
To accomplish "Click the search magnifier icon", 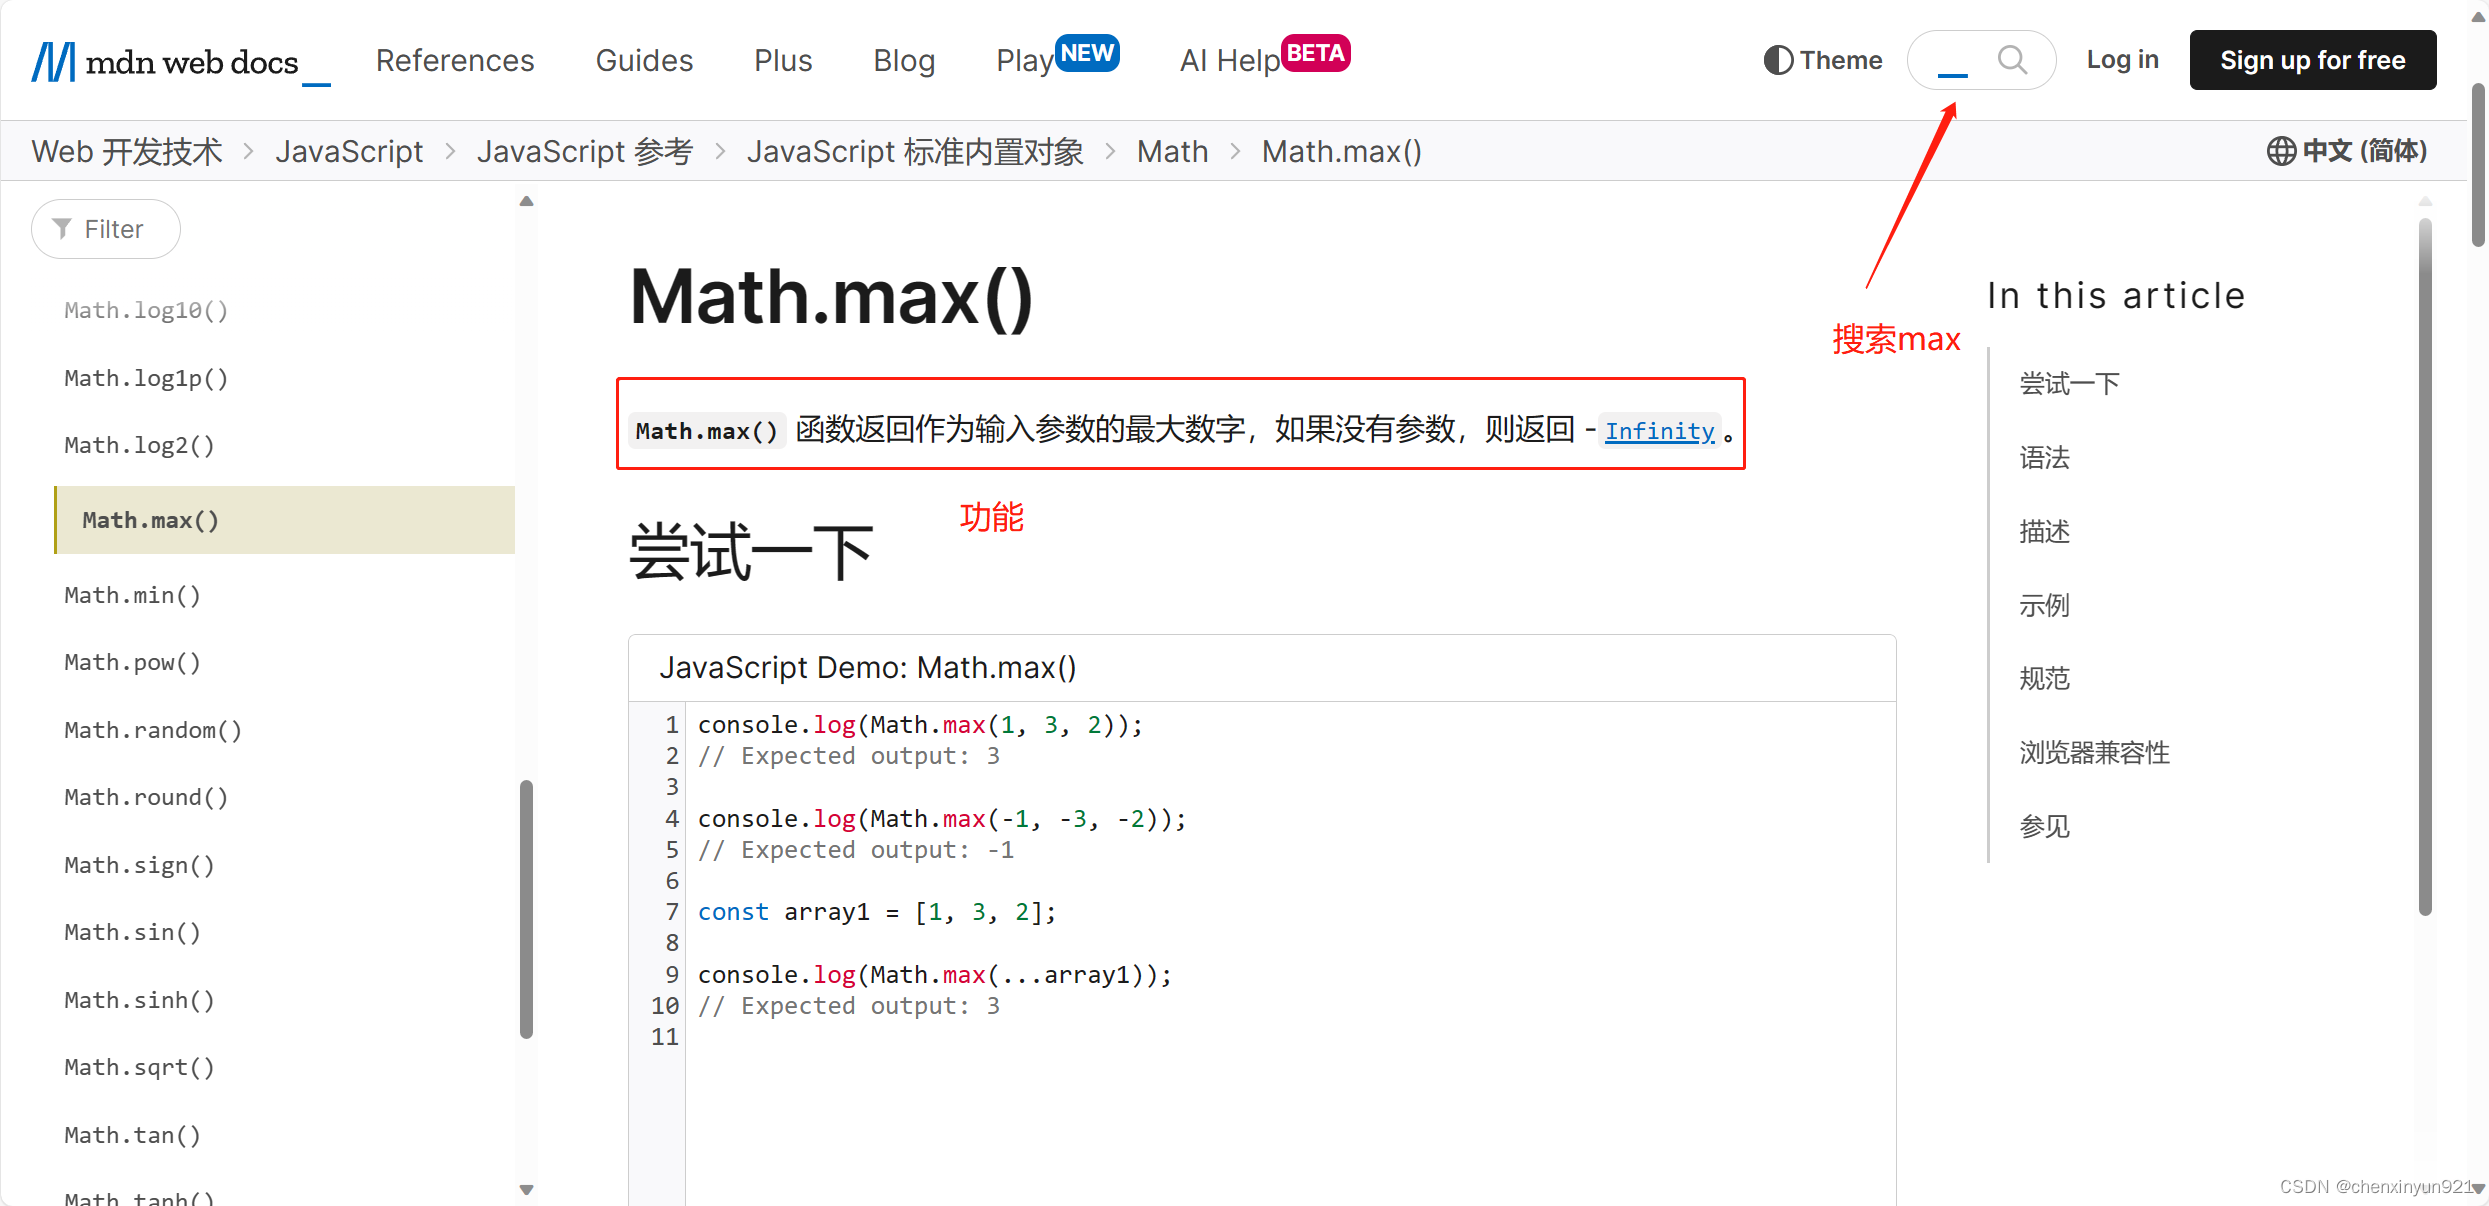I will pyautogui.click(x=2012, y=60).
